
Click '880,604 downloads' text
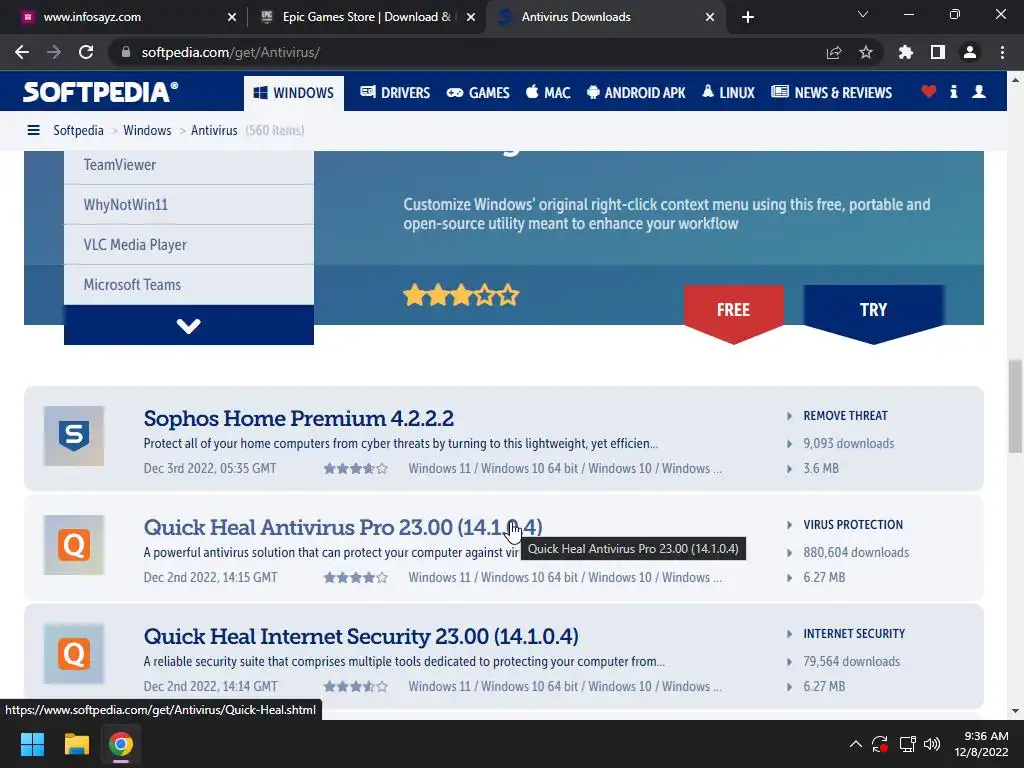(x=856, y=552)
